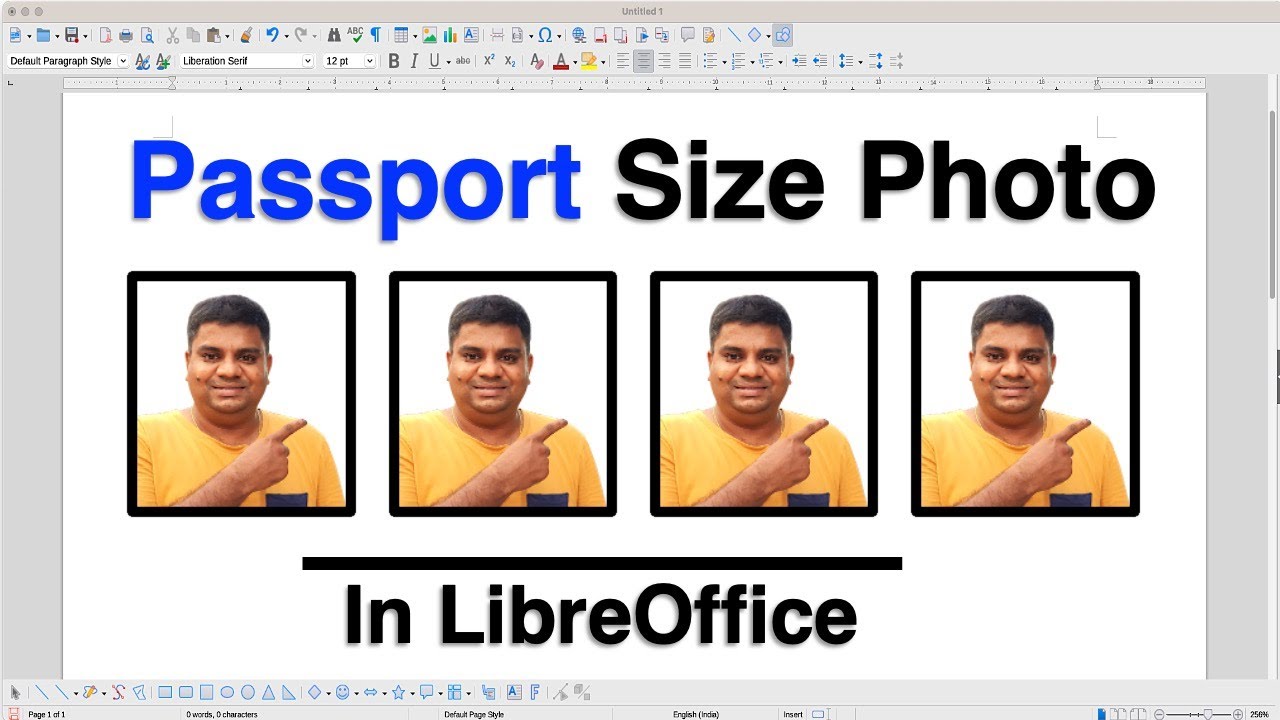Toggle Underline formatting
Screen dimensions: 1280x720
click(x=433, y=61)
